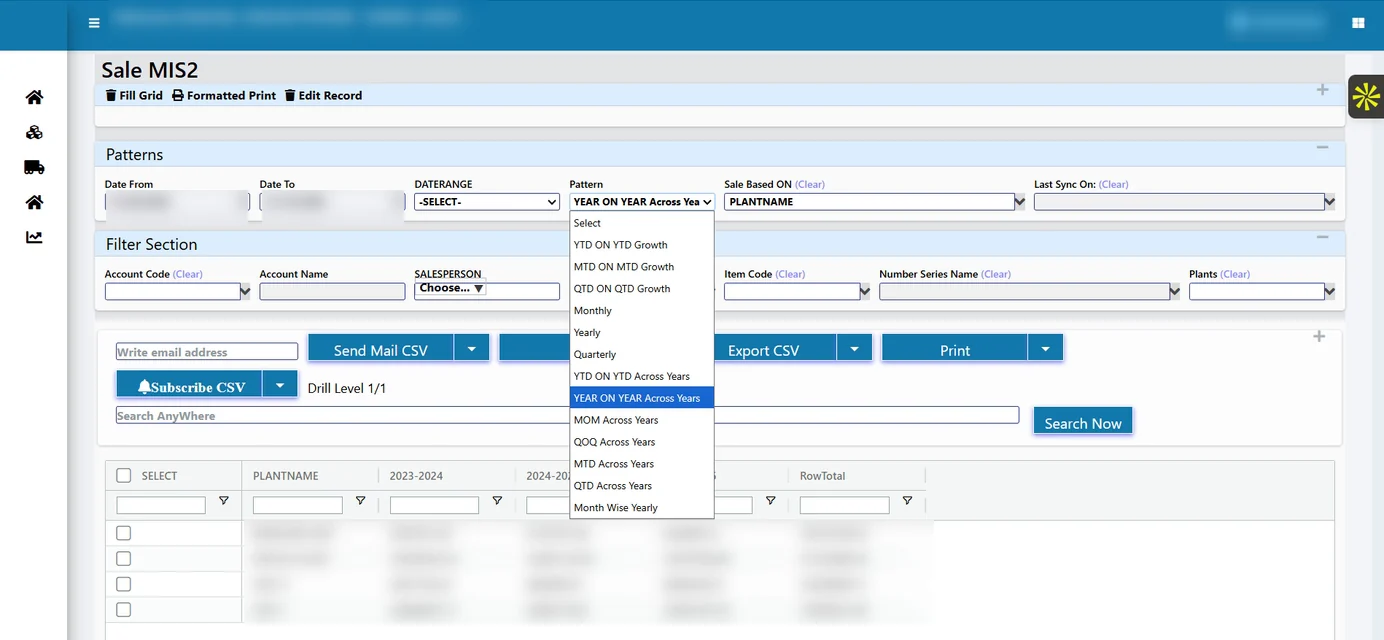The width and height of the screenshot is (1384, 640).
Task: Collapse the Patterns section
Action: coord(1322,148)
